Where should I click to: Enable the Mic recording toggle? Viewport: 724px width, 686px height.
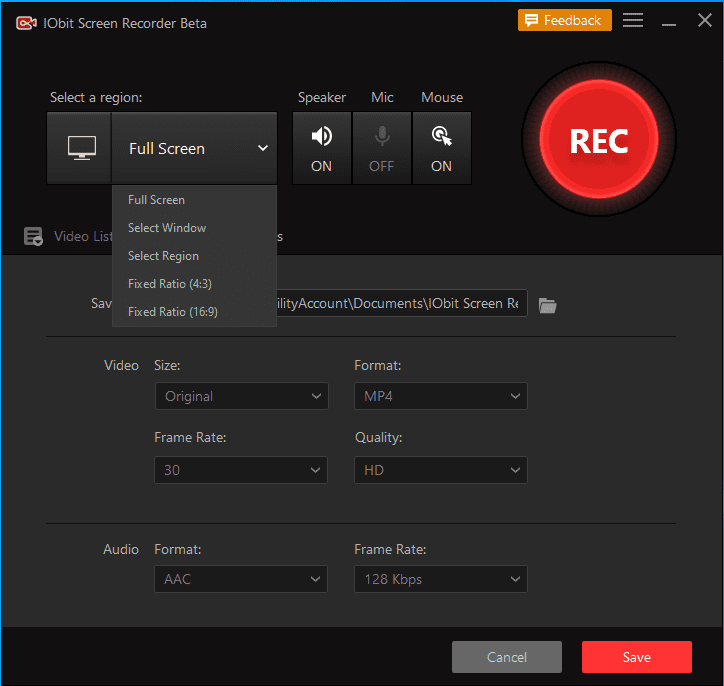[x=381, y=148]
